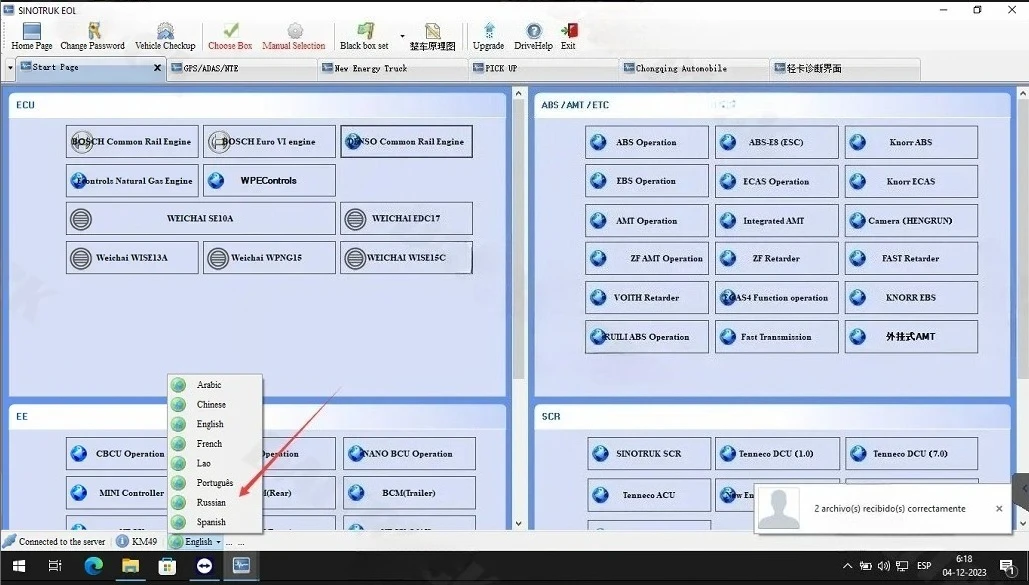Open the Chongqing Automobile tab
The image size is (1029, 585).
(693, 68)
